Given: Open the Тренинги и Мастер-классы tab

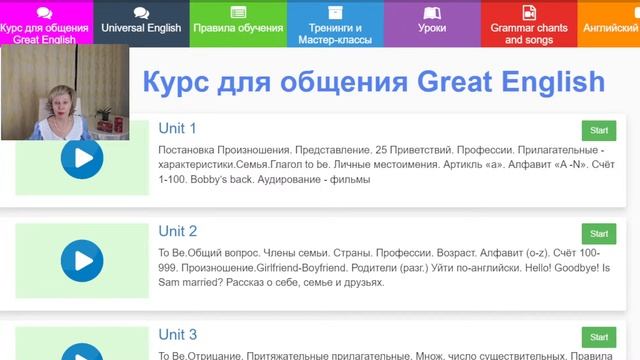Looking at the screenshot, I should (335, 24).
